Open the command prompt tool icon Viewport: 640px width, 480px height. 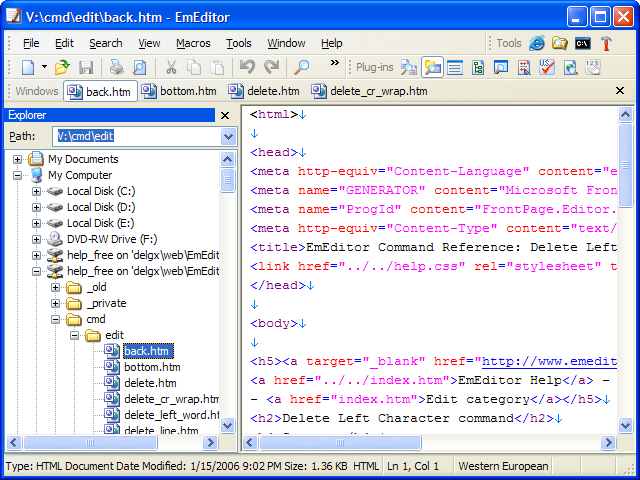[582, 43]
